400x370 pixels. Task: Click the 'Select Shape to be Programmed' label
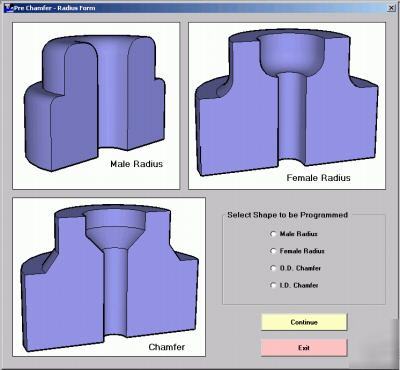pyautogui.click(x=288, y=215)
